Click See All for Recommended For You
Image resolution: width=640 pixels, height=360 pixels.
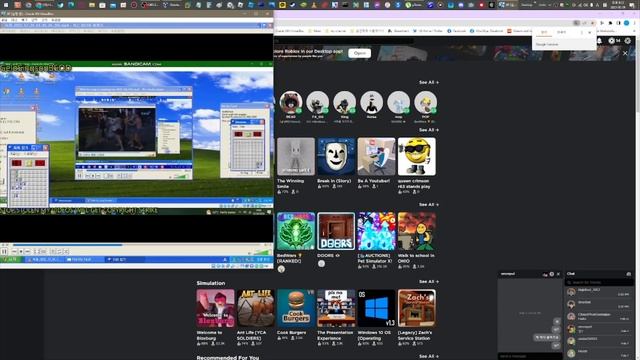[x=429, y=356]
